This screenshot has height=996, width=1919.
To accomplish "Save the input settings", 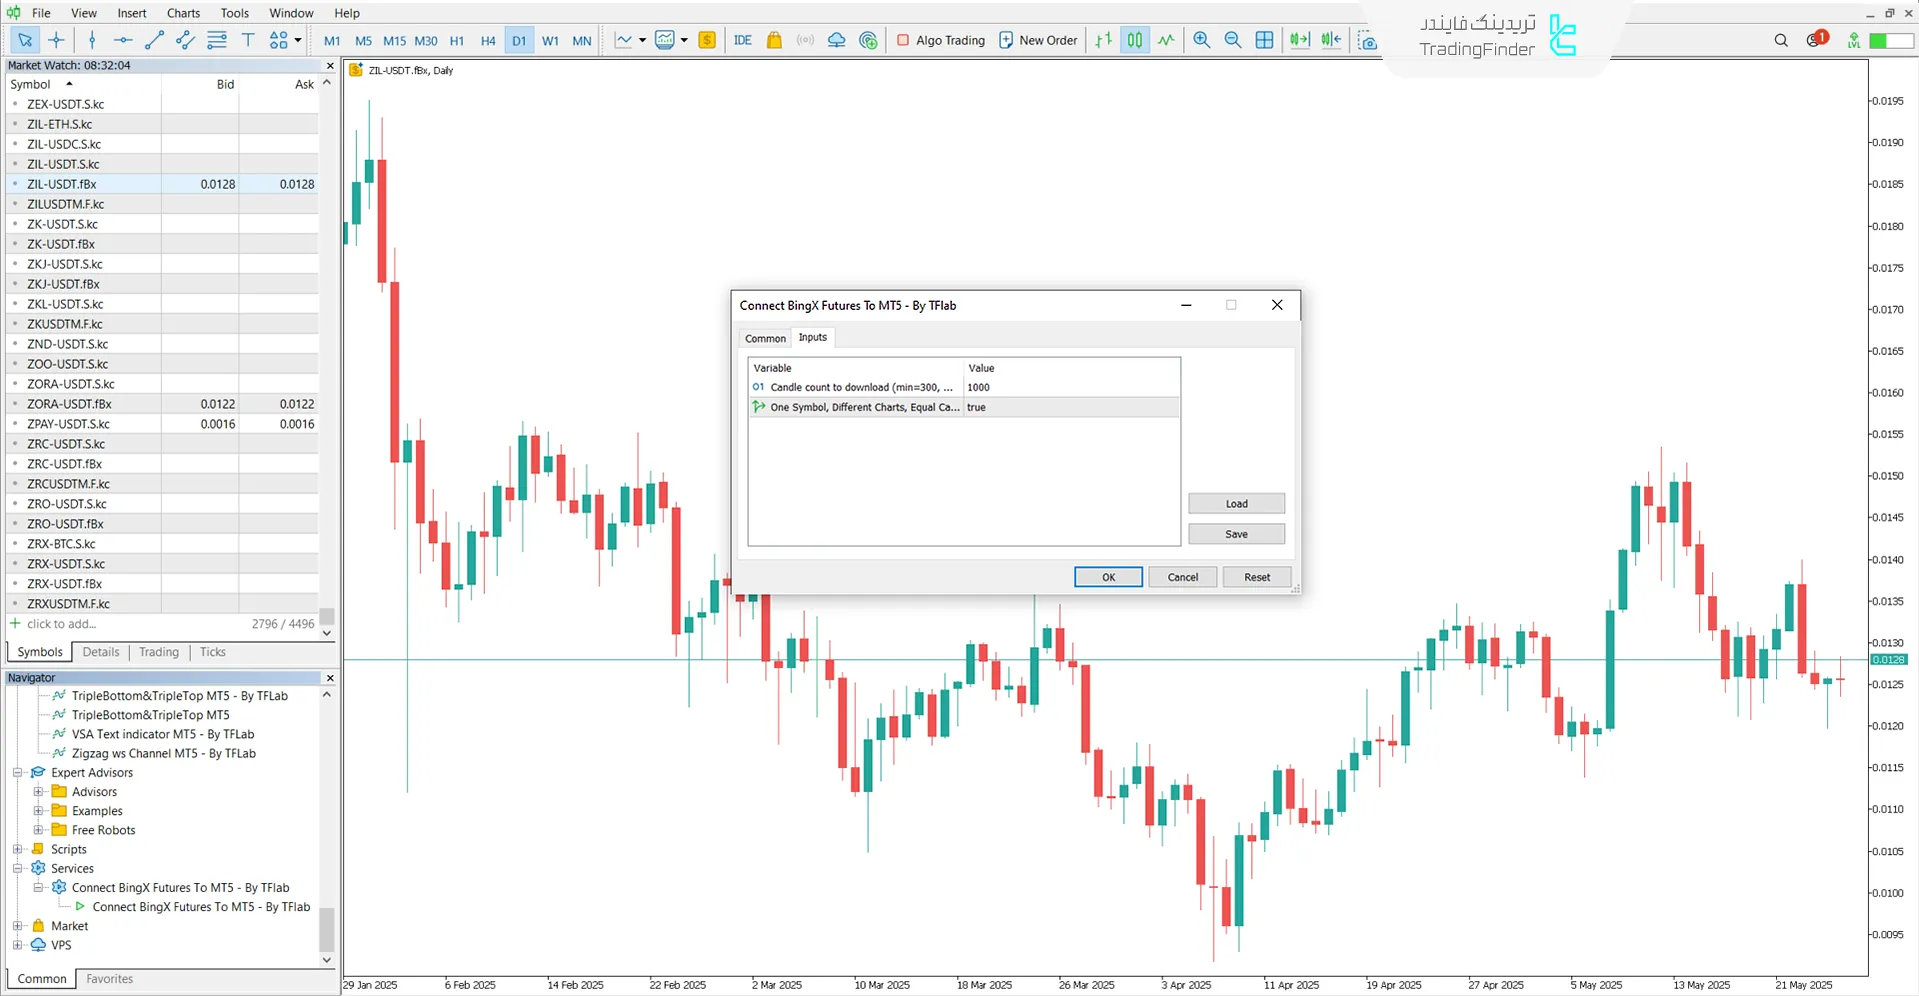I will (1236, 534).
